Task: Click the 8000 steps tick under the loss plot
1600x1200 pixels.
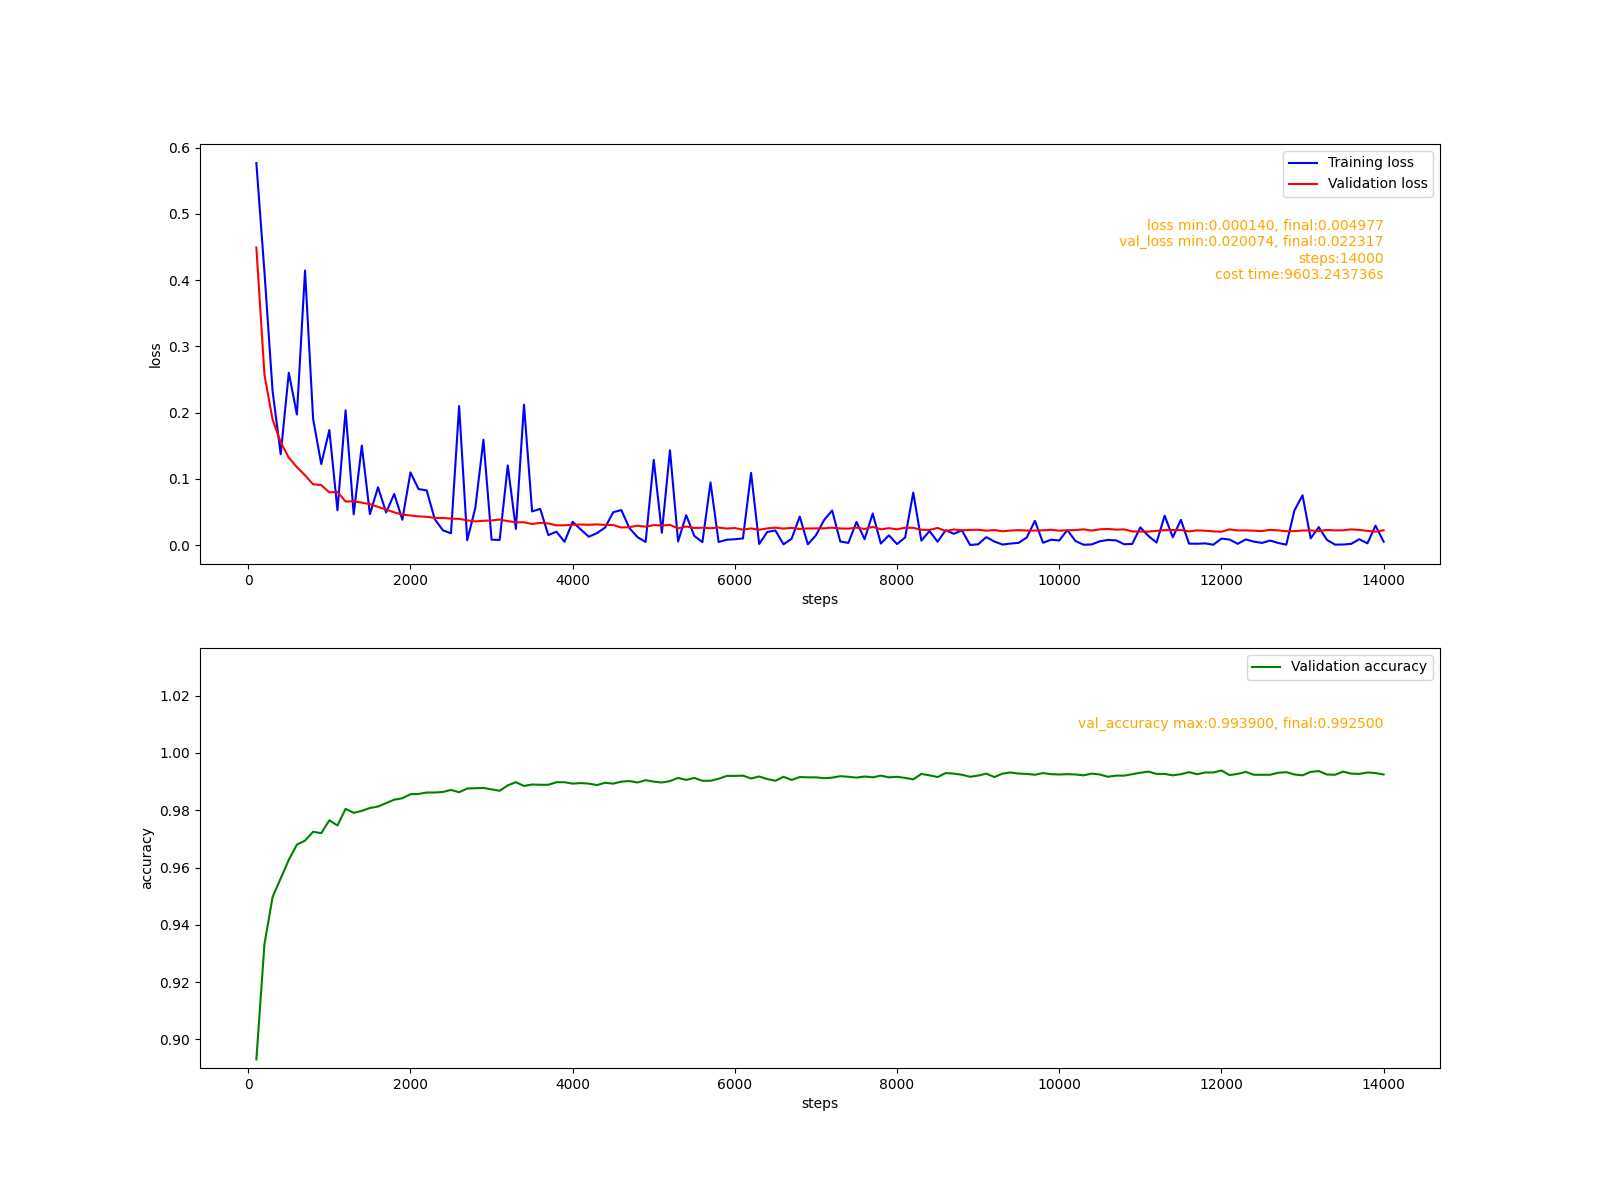Action: point(896,580)
